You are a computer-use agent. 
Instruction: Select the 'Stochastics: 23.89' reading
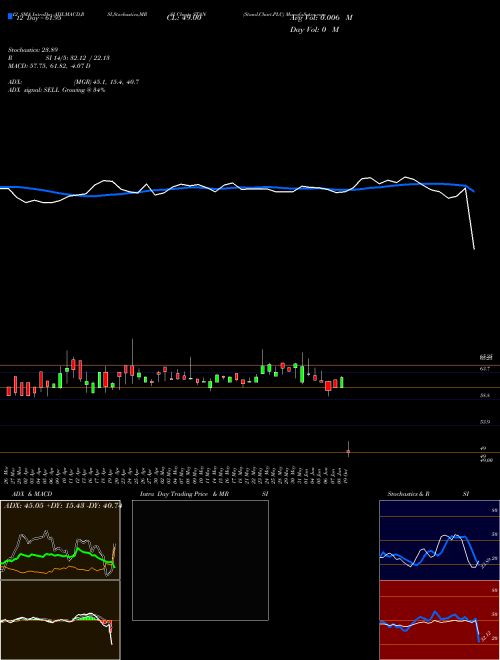tap(33, 50)
